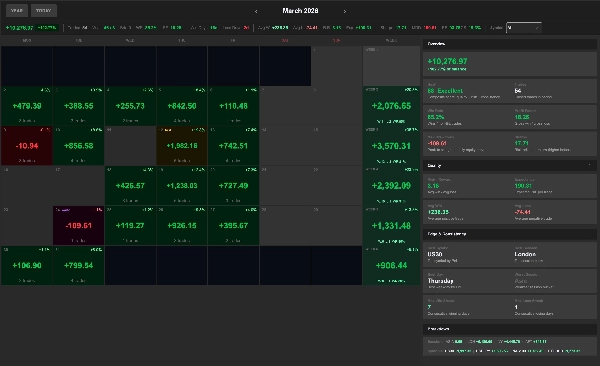Click the 16.26 profit factor value

click(522, 117)
